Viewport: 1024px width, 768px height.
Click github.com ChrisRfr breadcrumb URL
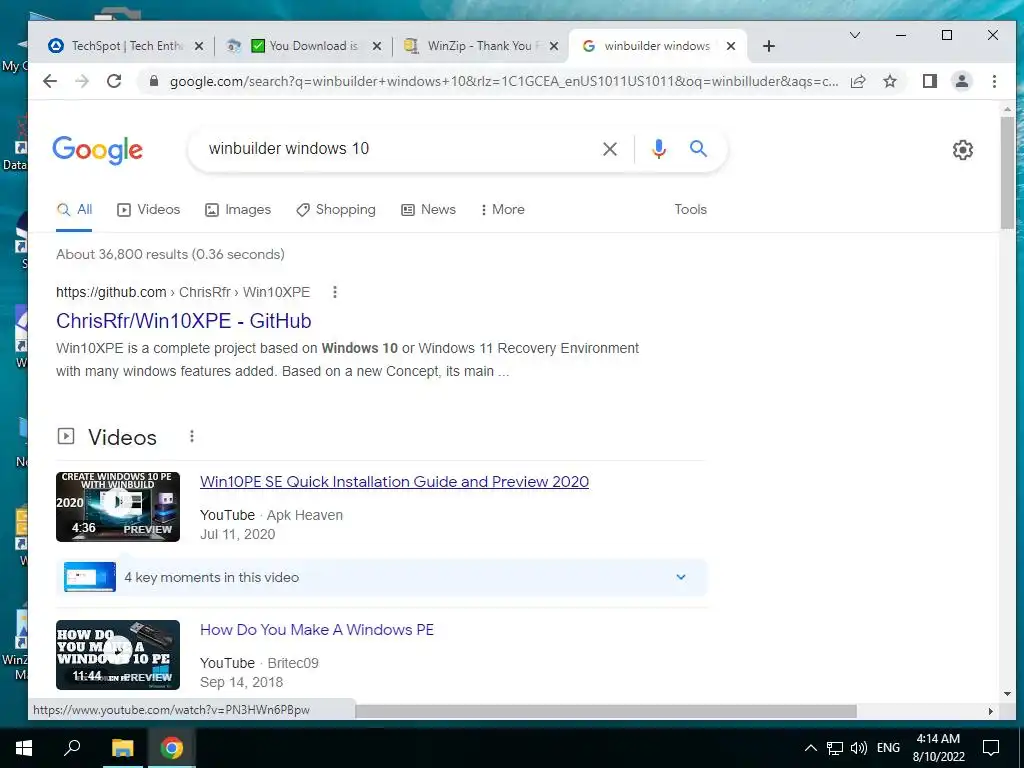click(183, 292)
